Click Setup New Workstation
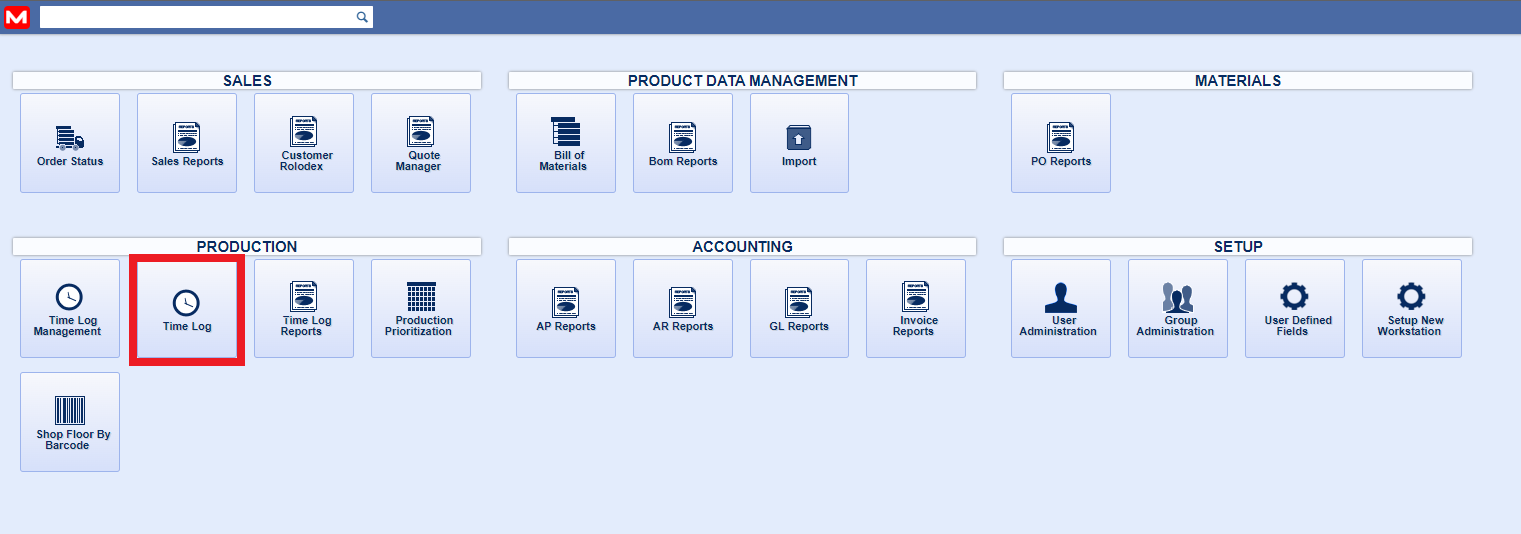 point(1412,308)
